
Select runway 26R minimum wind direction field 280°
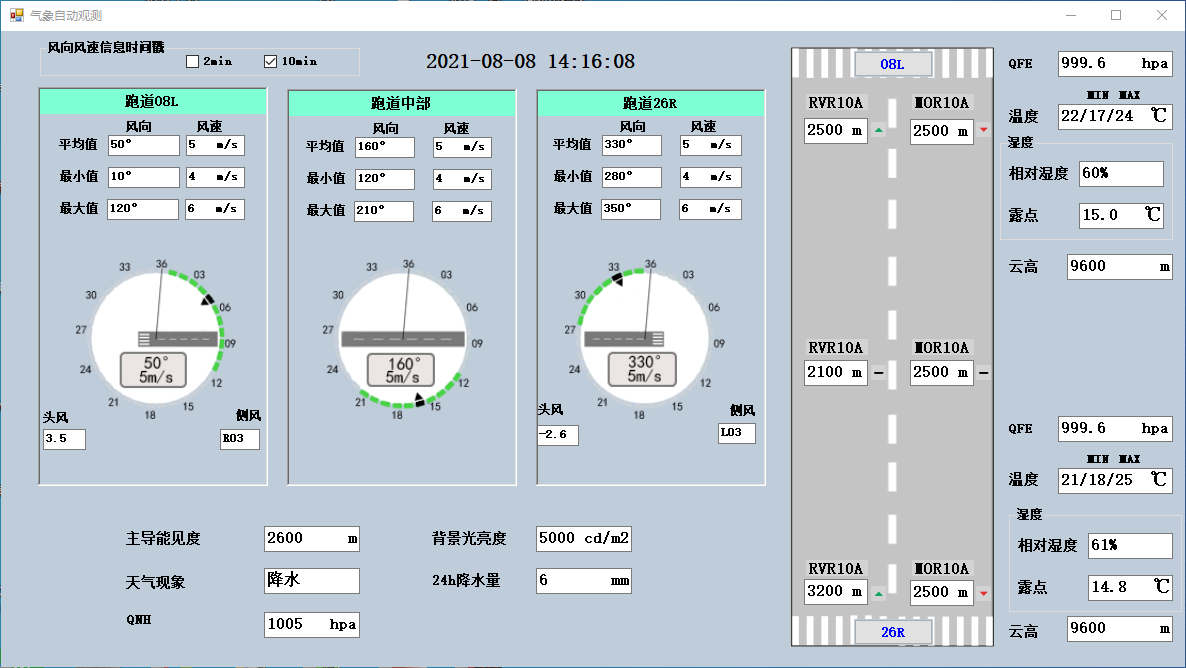[632, 177]
